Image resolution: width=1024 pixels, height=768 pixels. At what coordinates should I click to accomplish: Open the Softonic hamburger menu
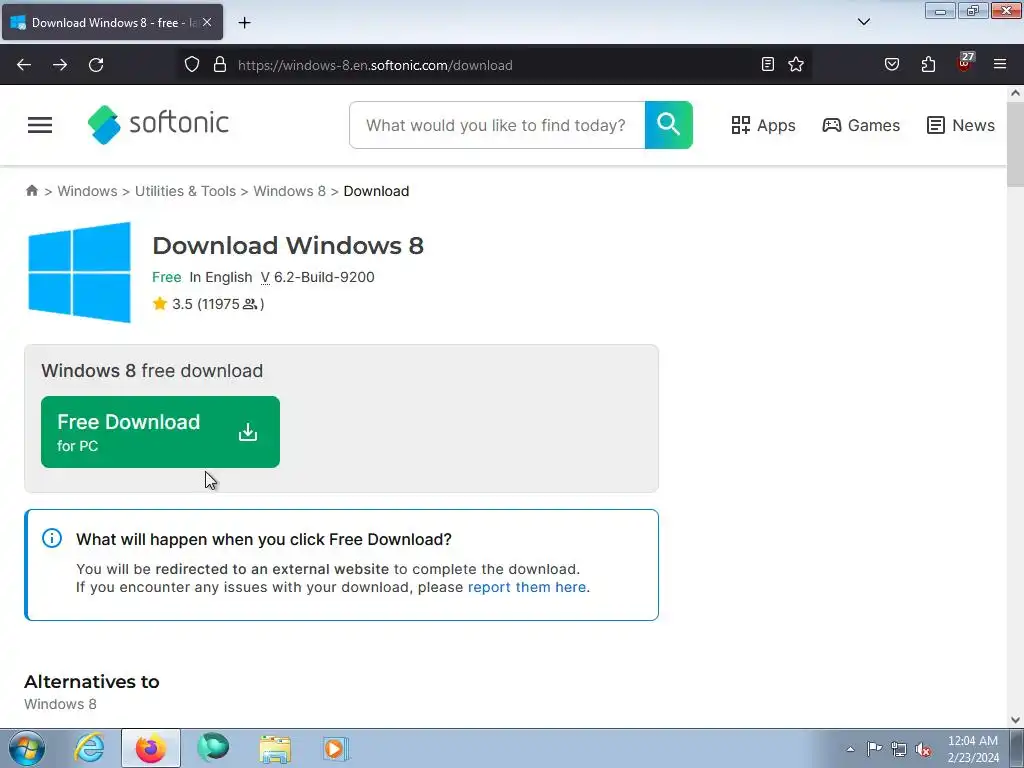point(40,125)
